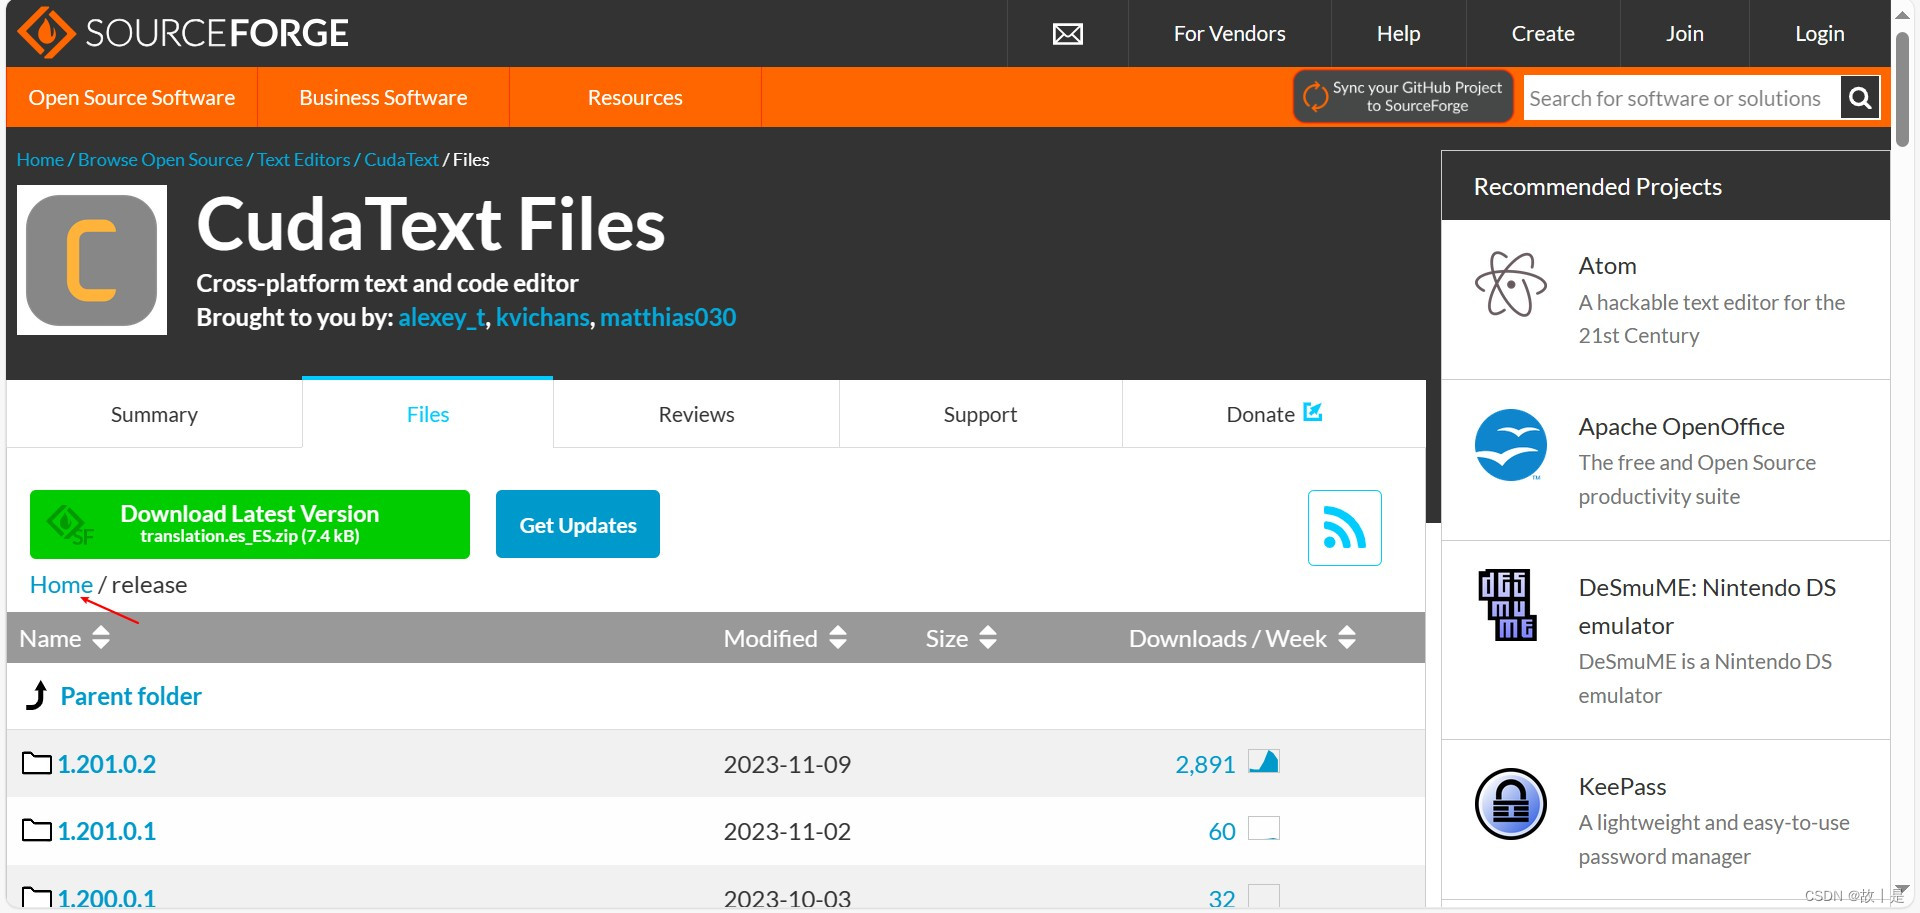The width and height of the screenshot is (1920, 913).
Task: Click the KeePass lock icon
Action: (1511, 804)
